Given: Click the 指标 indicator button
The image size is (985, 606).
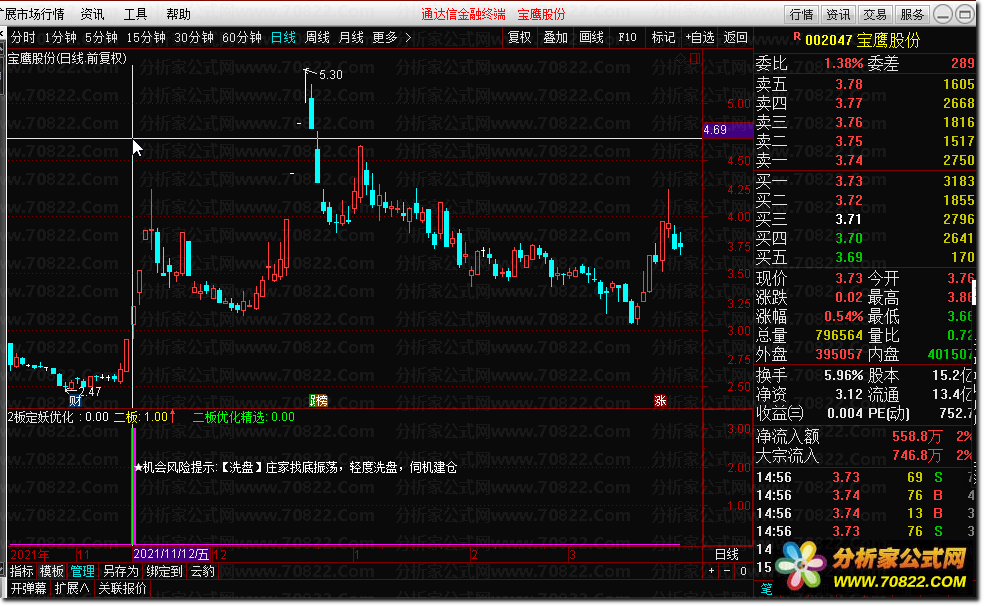Looking at the screenshot, I should point(21,571).
